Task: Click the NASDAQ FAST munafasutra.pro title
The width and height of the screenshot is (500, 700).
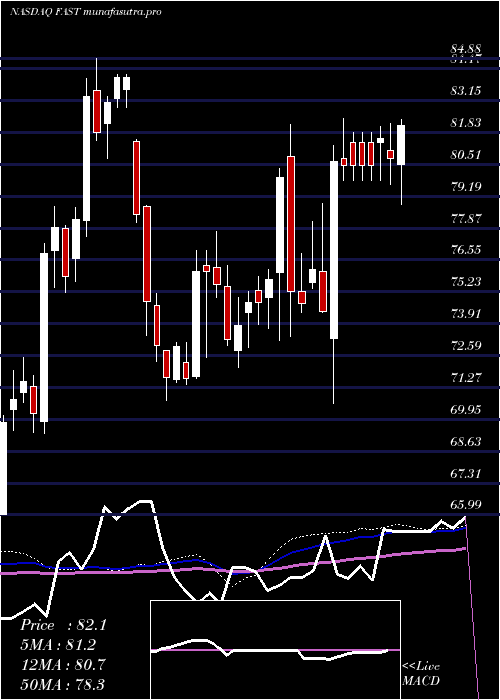Action: (x=85, y=12)
